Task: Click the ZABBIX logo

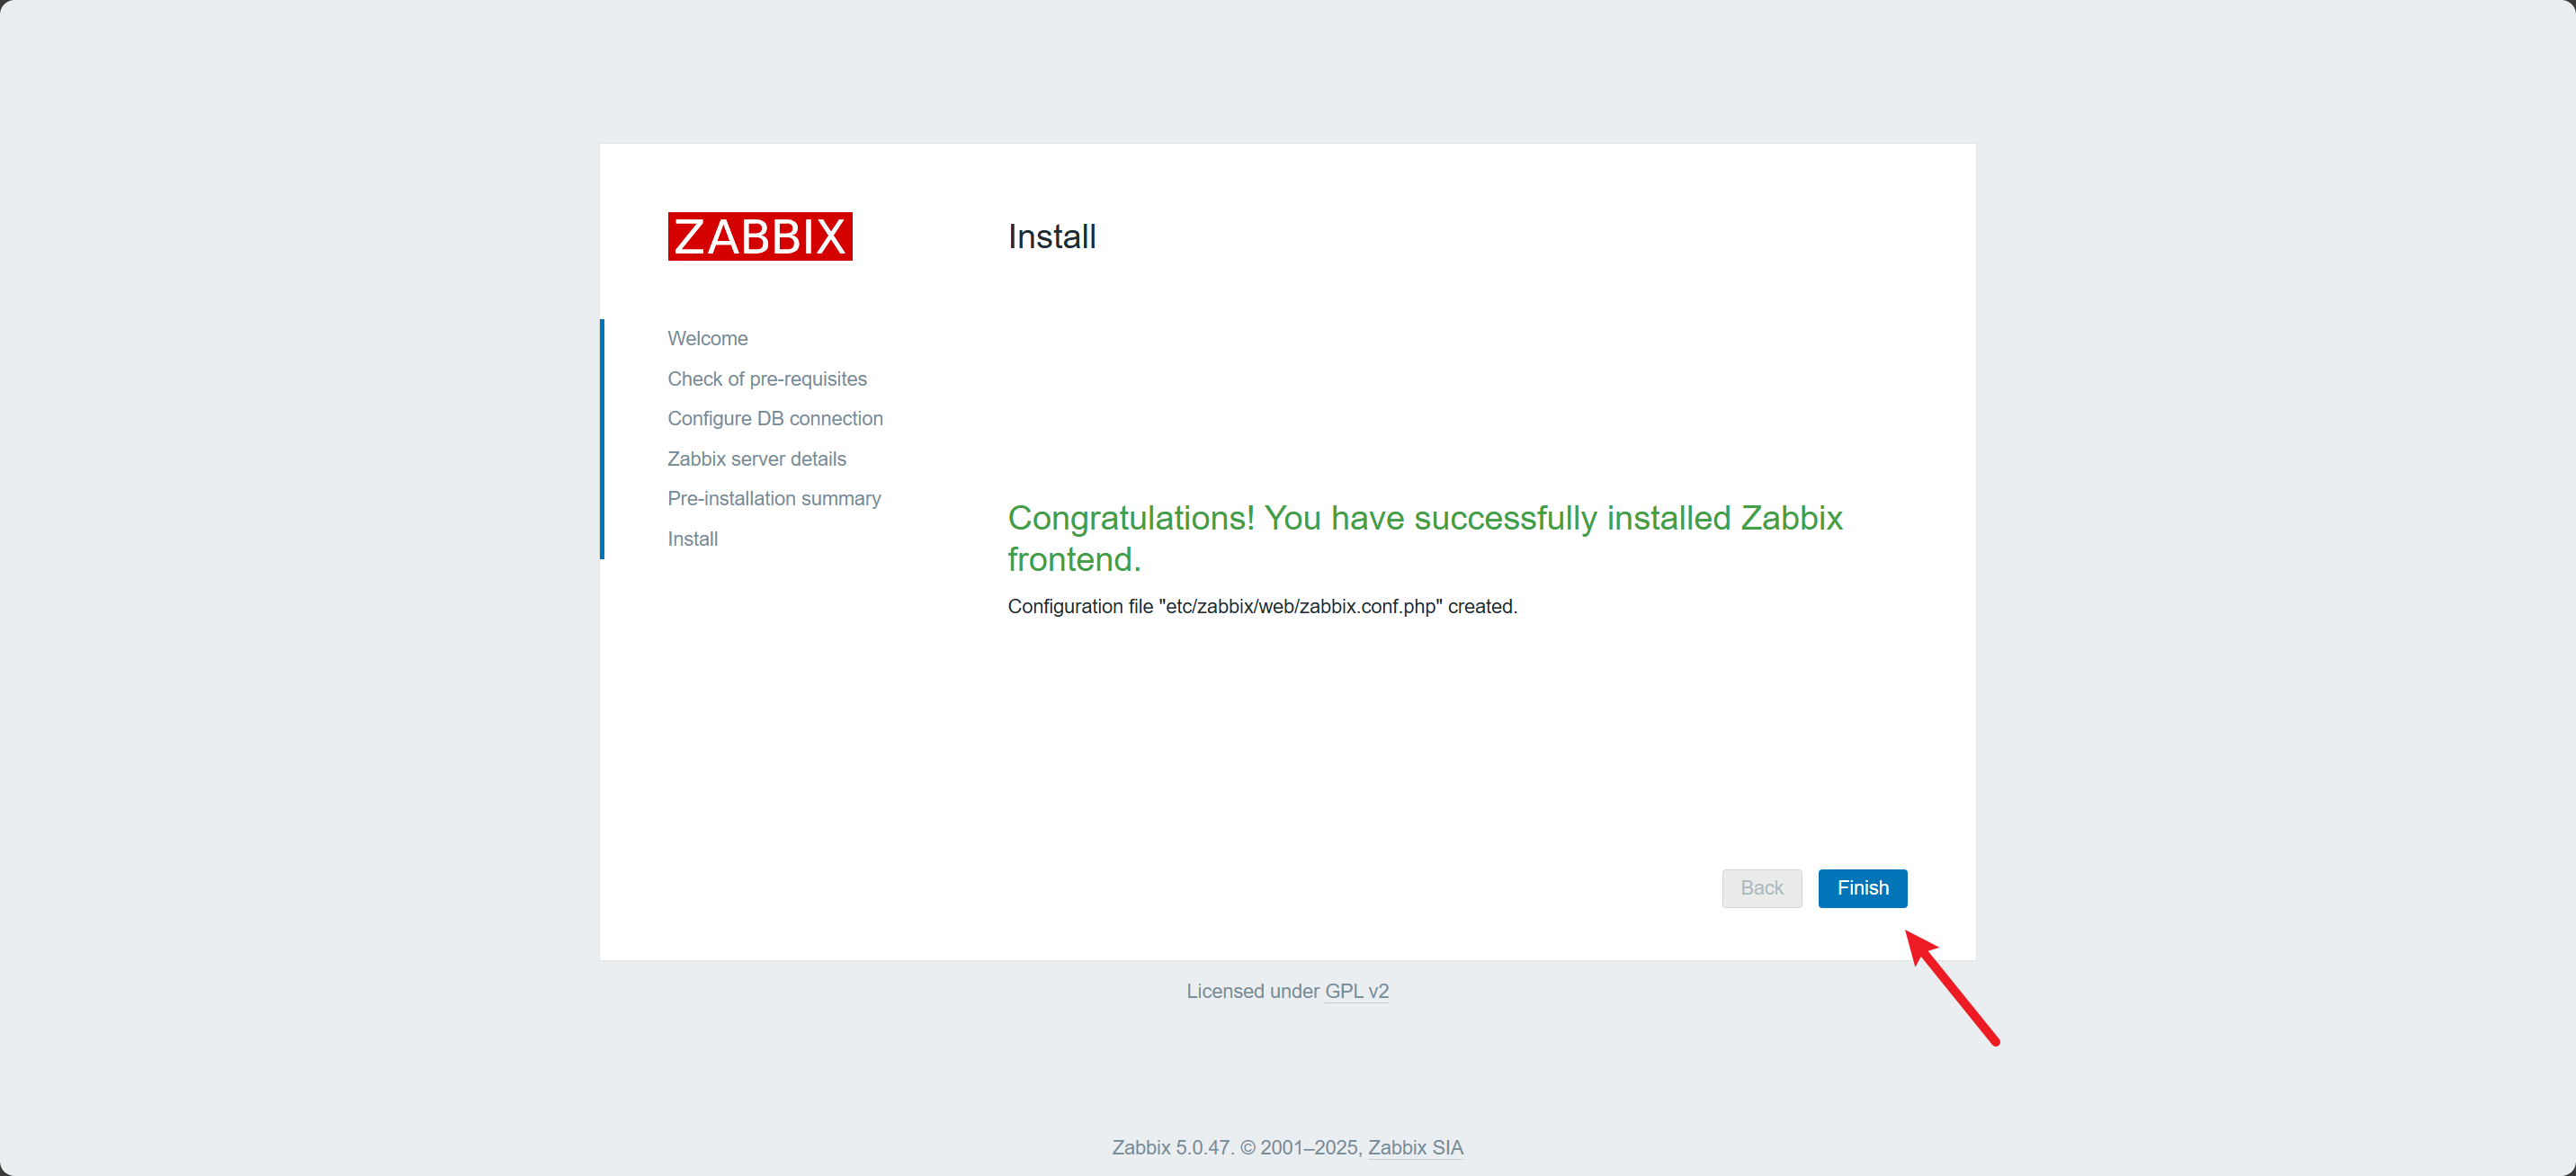Action: click(x=760, y=237)
